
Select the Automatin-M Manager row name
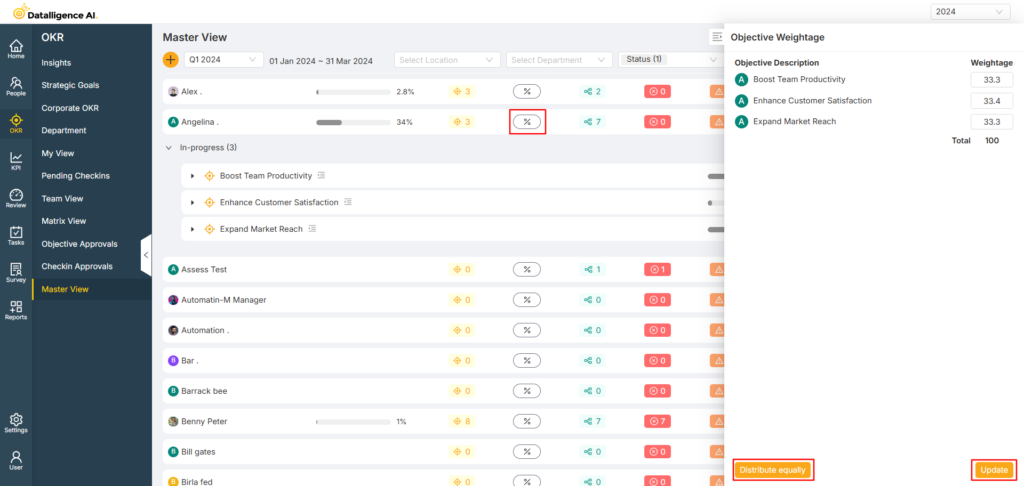[x=223, y=300]
